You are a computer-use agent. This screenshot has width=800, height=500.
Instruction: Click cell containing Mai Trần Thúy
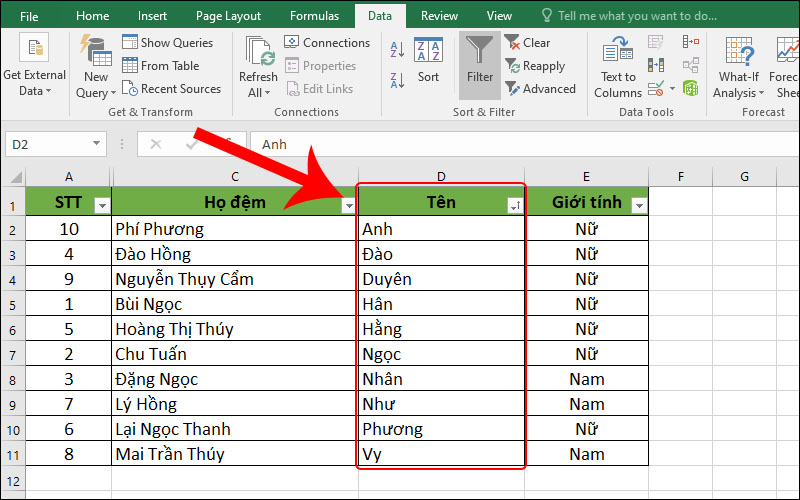click(x=235, y=454)
